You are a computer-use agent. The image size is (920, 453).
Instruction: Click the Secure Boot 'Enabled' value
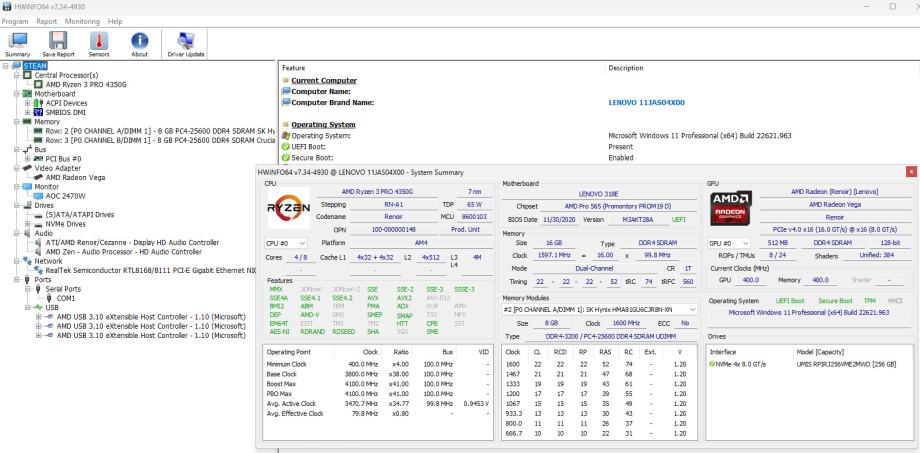coord(621,158)
